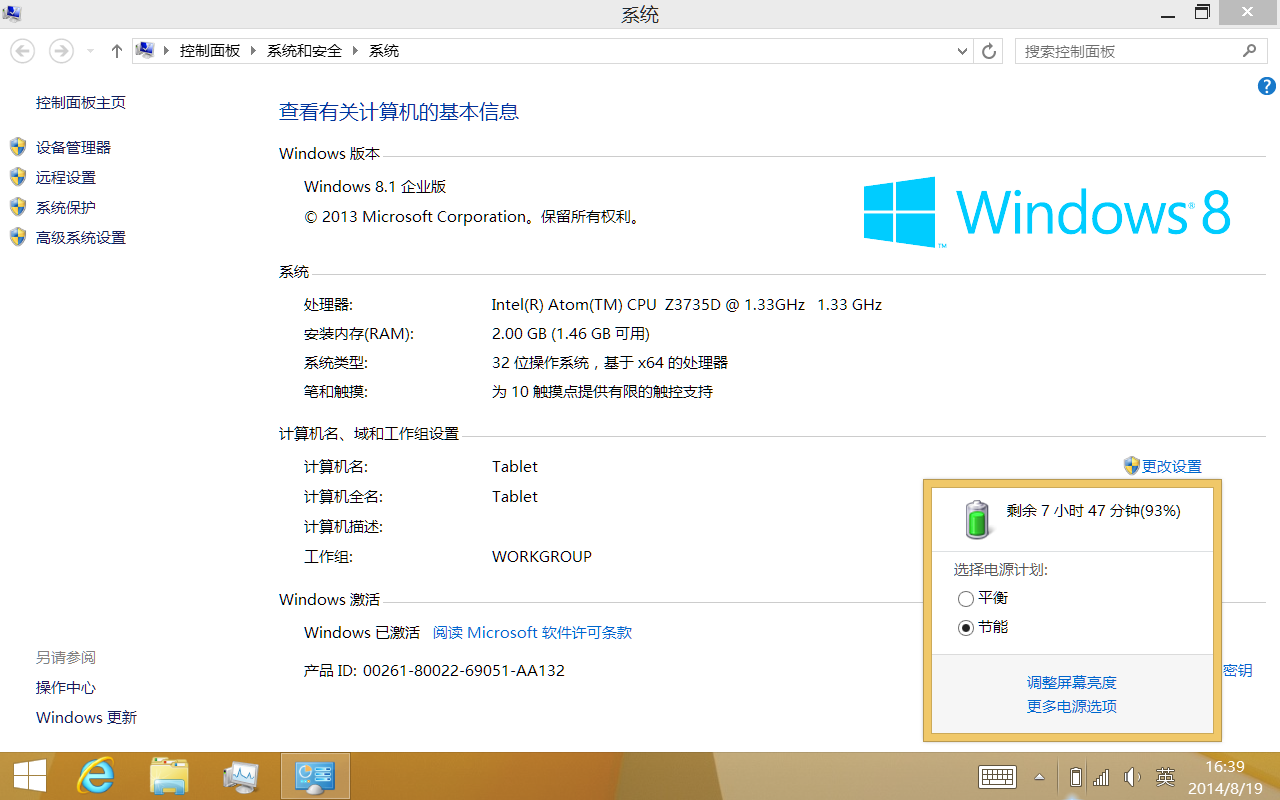The width and height of the screenshot is (1280, 800).
Task: Click the shield icon beside 远程设置
Action: pos(18,177)
